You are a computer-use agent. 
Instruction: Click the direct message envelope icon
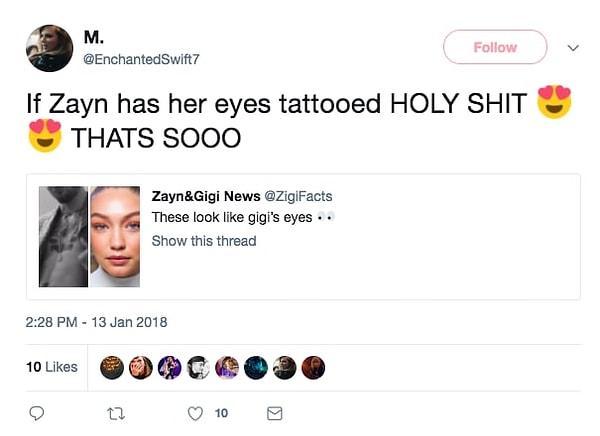[x=275, y=413]
